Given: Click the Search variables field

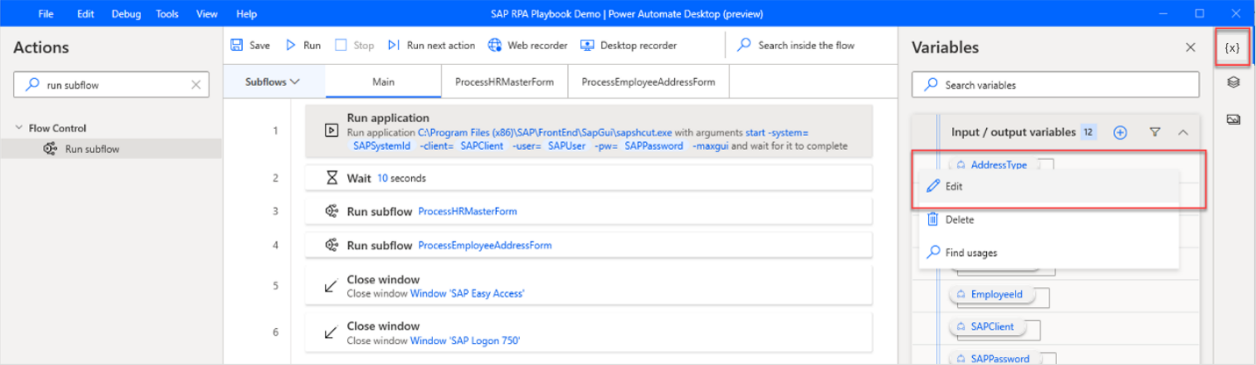Looking at the screenshot, I should [1055, 85].
